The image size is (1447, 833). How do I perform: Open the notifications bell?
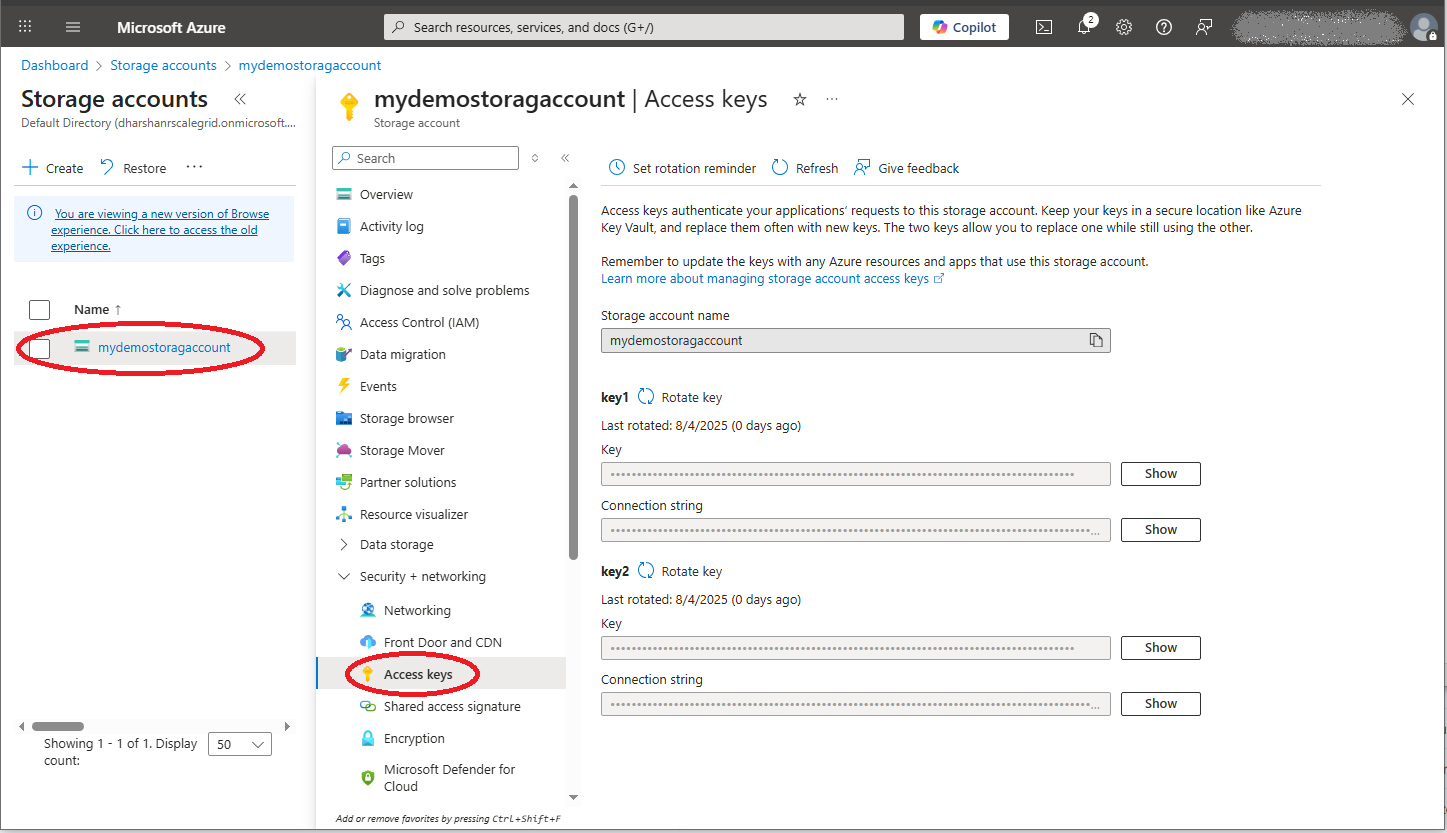(1084, 27)
